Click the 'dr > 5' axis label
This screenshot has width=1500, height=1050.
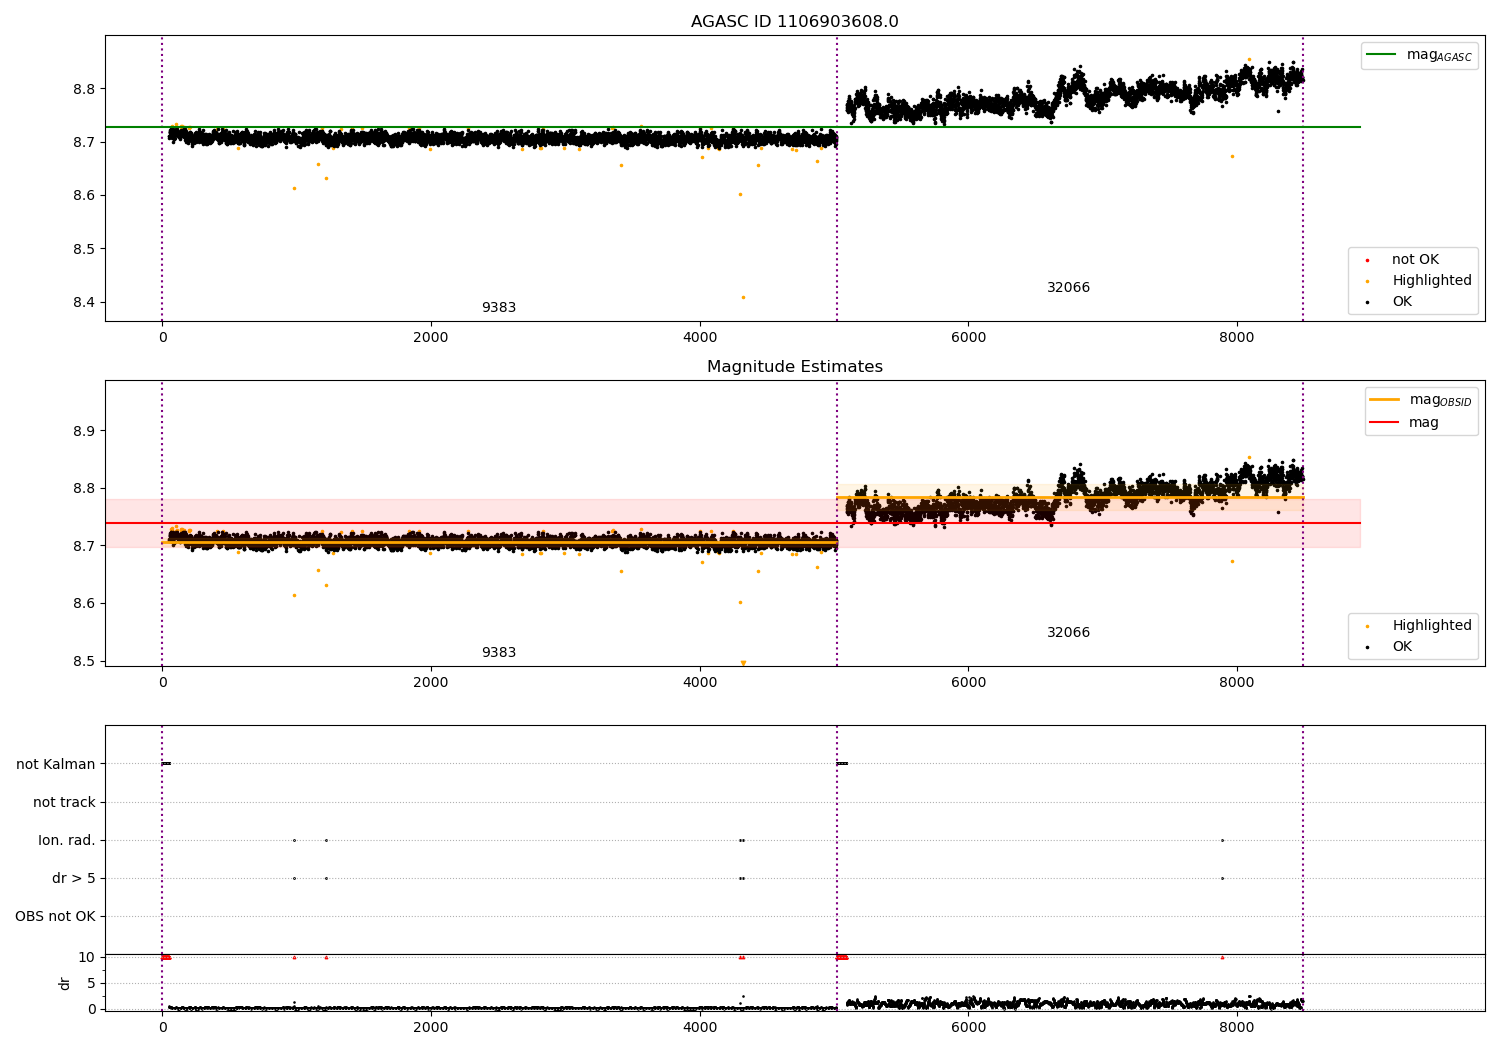pos(74,878)
